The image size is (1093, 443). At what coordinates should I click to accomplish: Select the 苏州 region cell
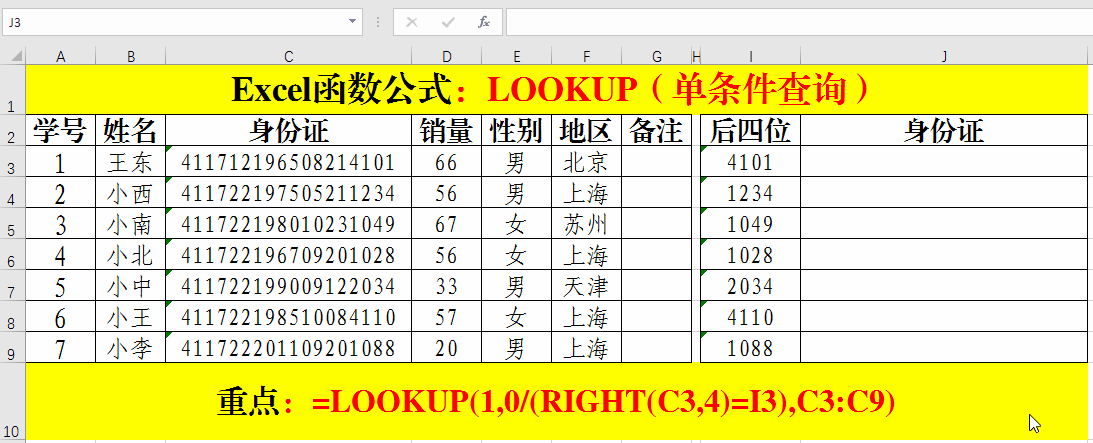point(586,224)
